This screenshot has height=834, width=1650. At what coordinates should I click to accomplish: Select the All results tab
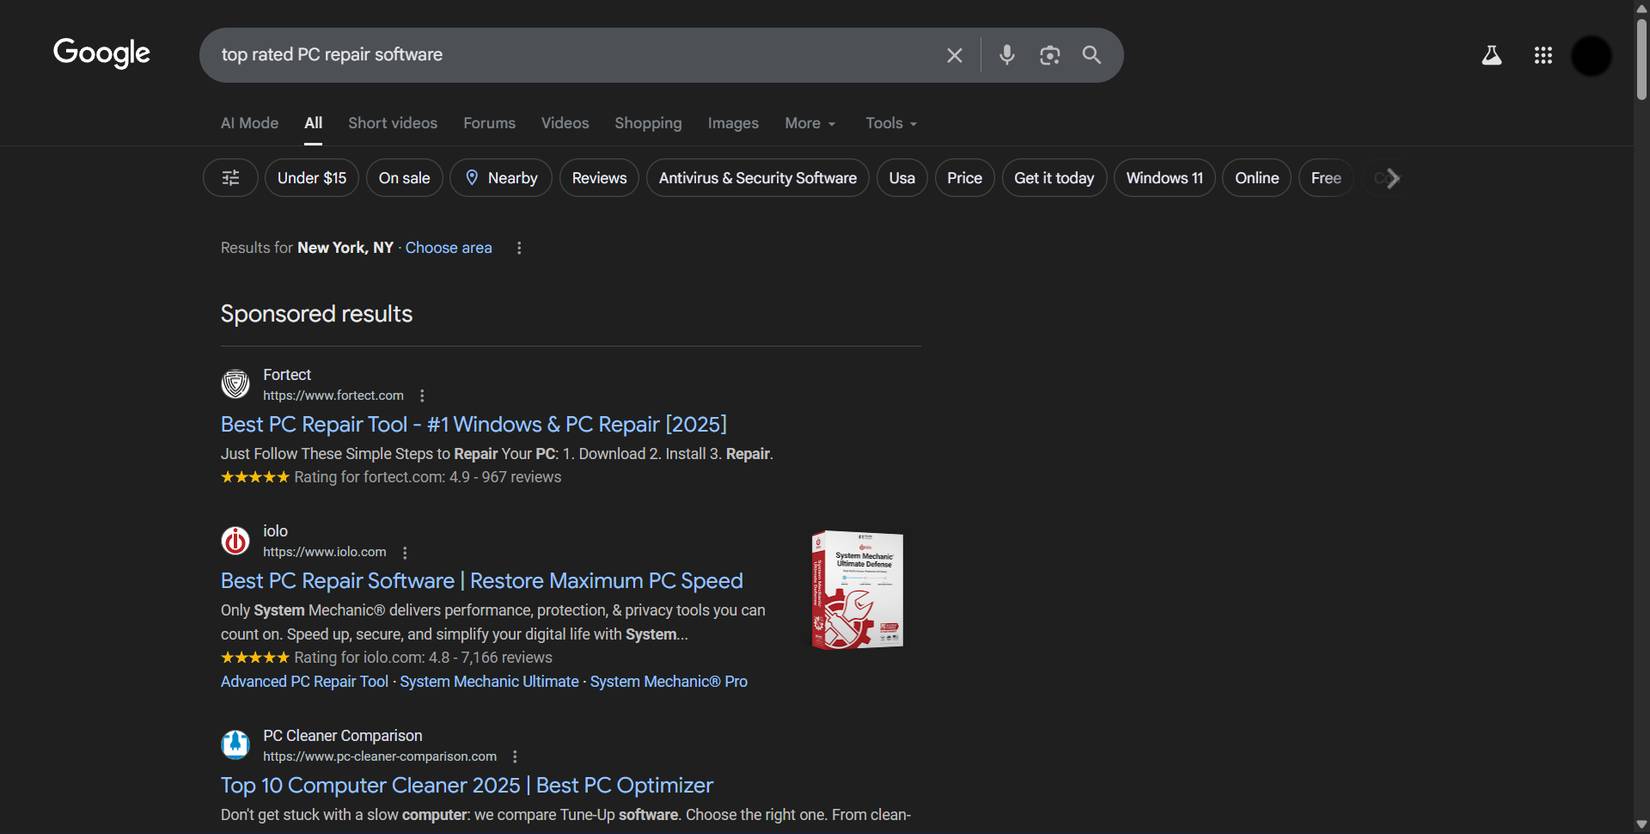pyautogui.click(x=313, y=123)
